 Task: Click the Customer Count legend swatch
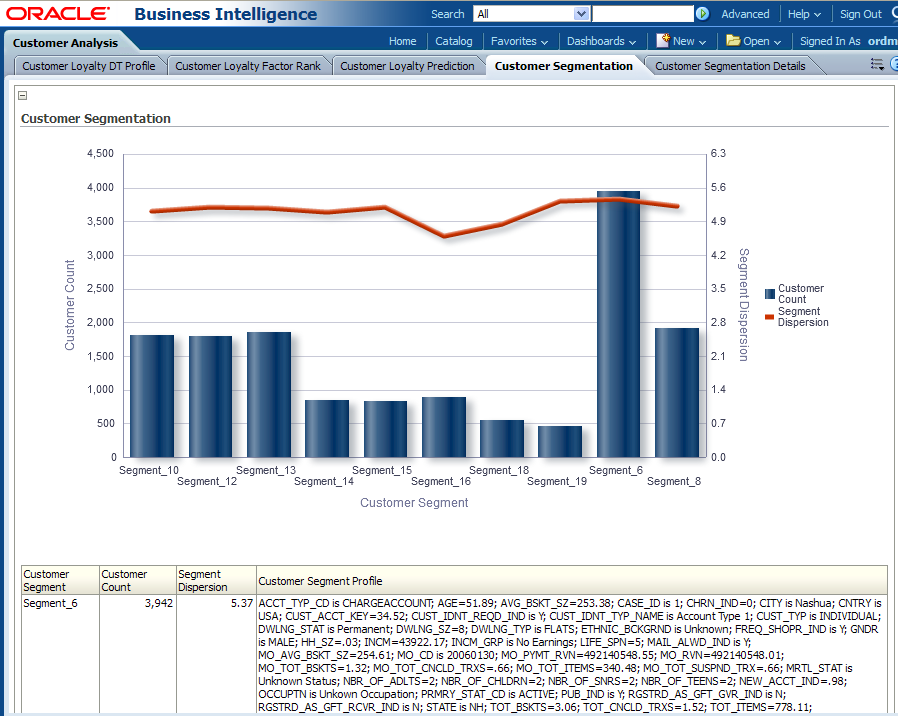pos(769,294)
